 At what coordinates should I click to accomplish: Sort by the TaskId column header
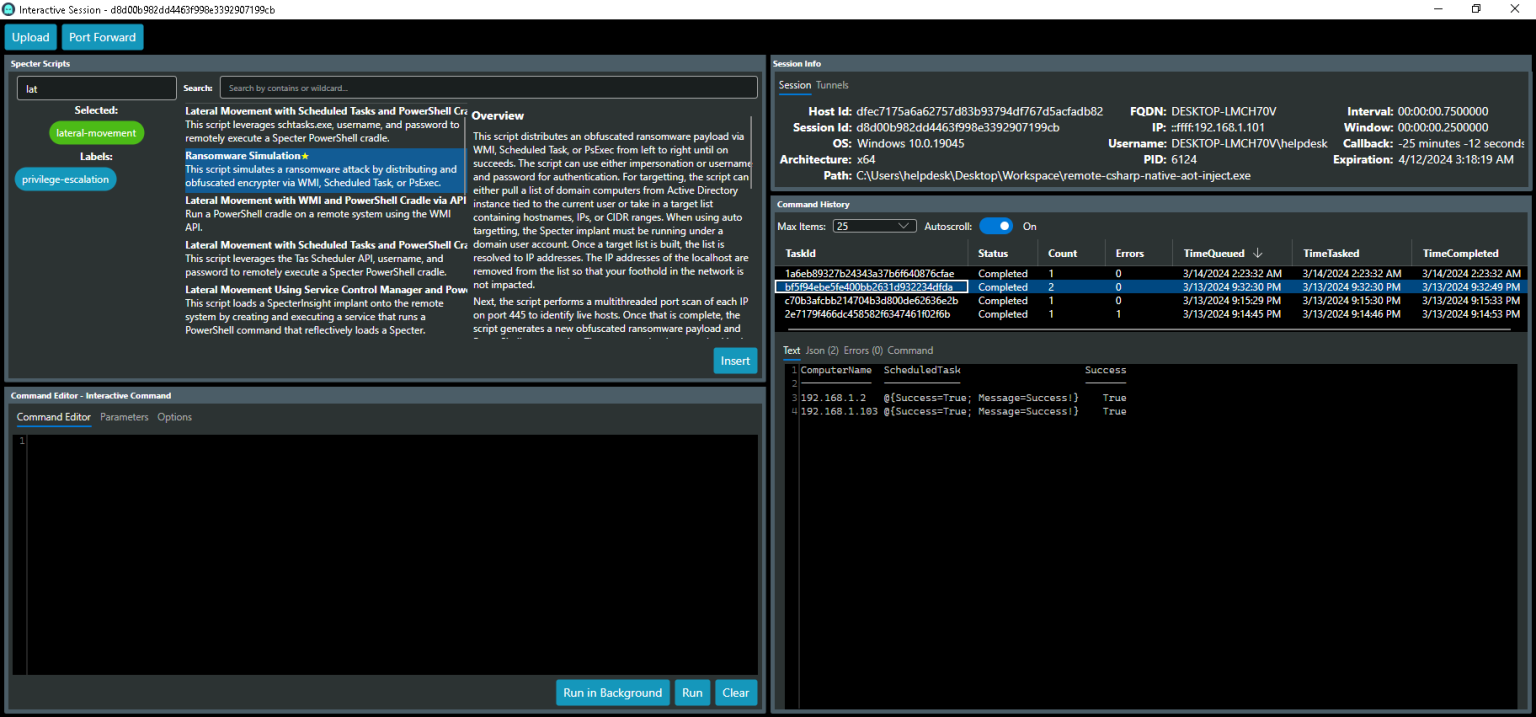tap(872, 253)
